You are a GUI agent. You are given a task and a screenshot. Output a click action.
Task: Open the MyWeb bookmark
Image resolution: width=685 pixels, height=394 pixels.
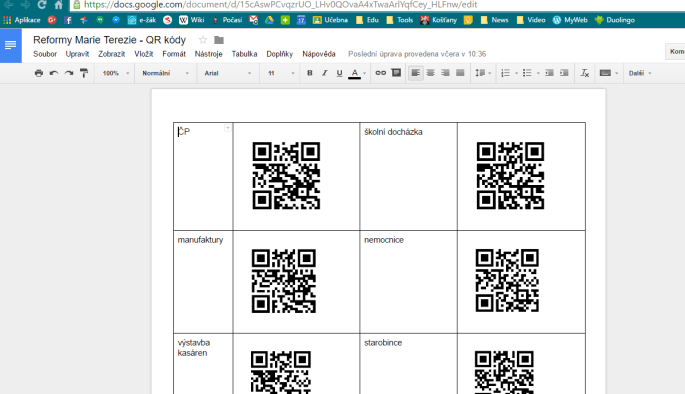pyautogui.click(x=570, y=20)
